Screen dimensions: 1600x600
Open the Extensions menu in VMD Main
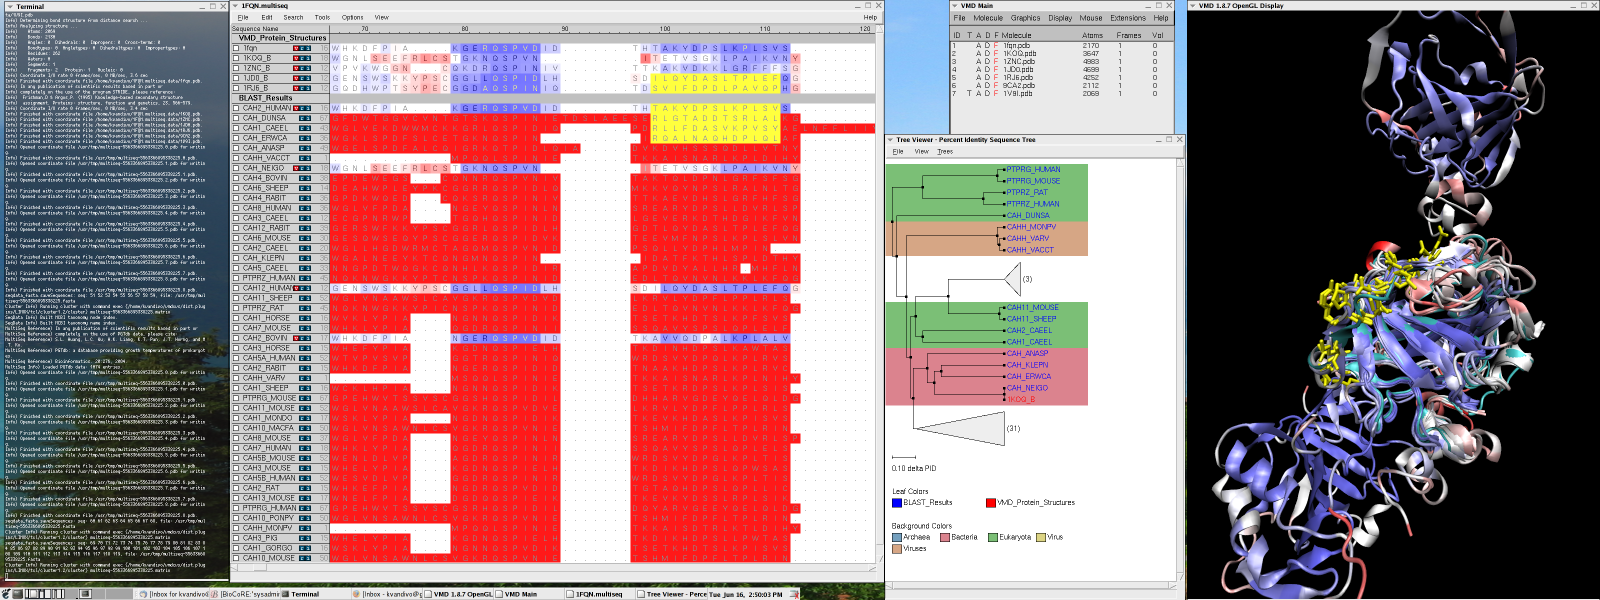[1127, 18]
